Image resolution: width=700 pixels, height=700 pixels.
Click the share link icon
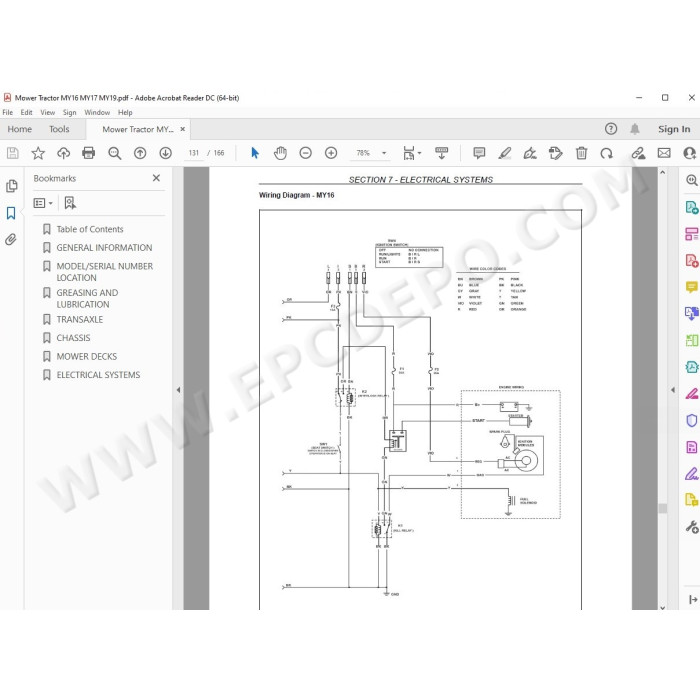(x=638, y=153)
